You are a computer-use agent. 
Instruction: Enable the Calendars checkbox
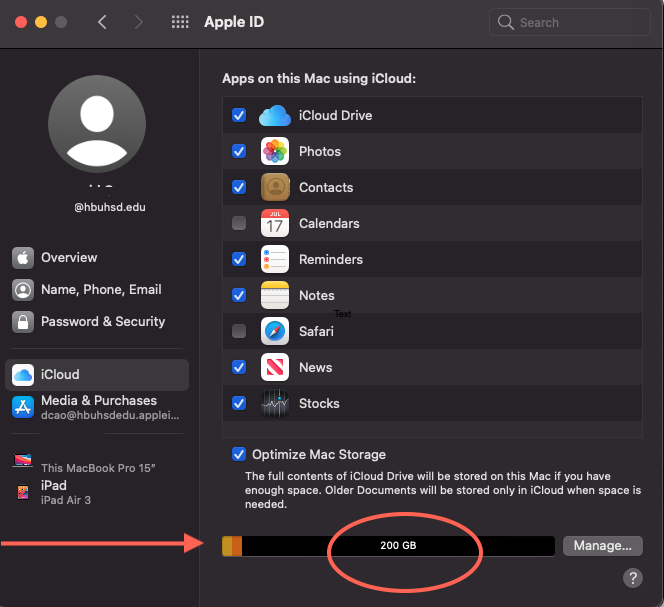[239, 223]
